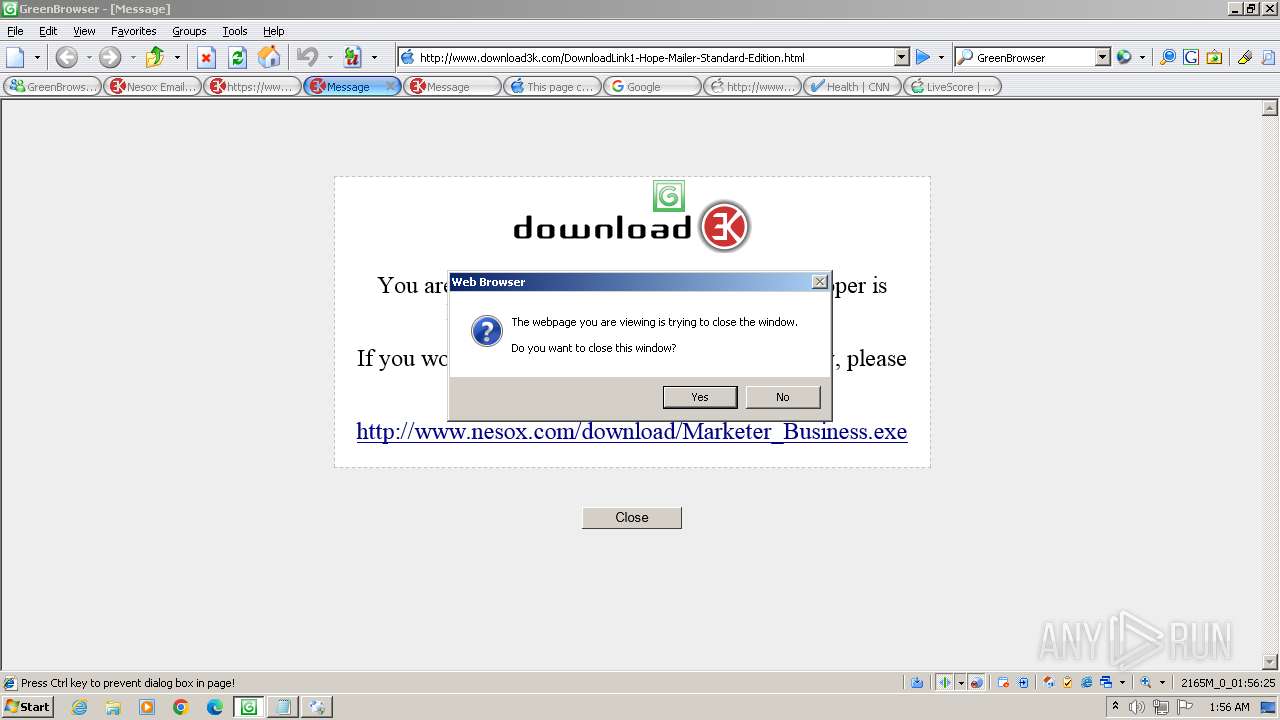Click the highlighter pen icon
Screen dimensions: 1280x720
pyautogui.click(x=1244, y=57)
